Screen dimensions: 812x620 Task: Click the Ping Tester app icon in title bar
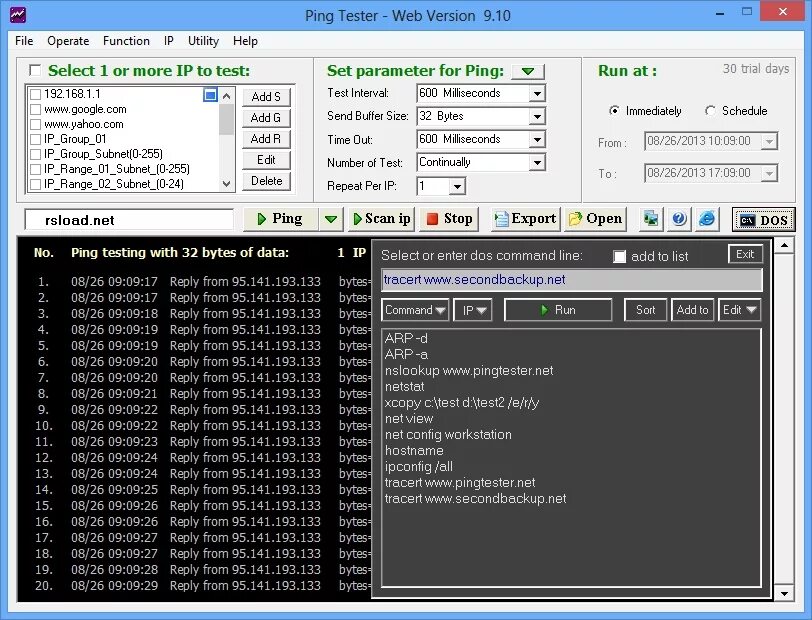pyautogui.click(x=18, y=15)
